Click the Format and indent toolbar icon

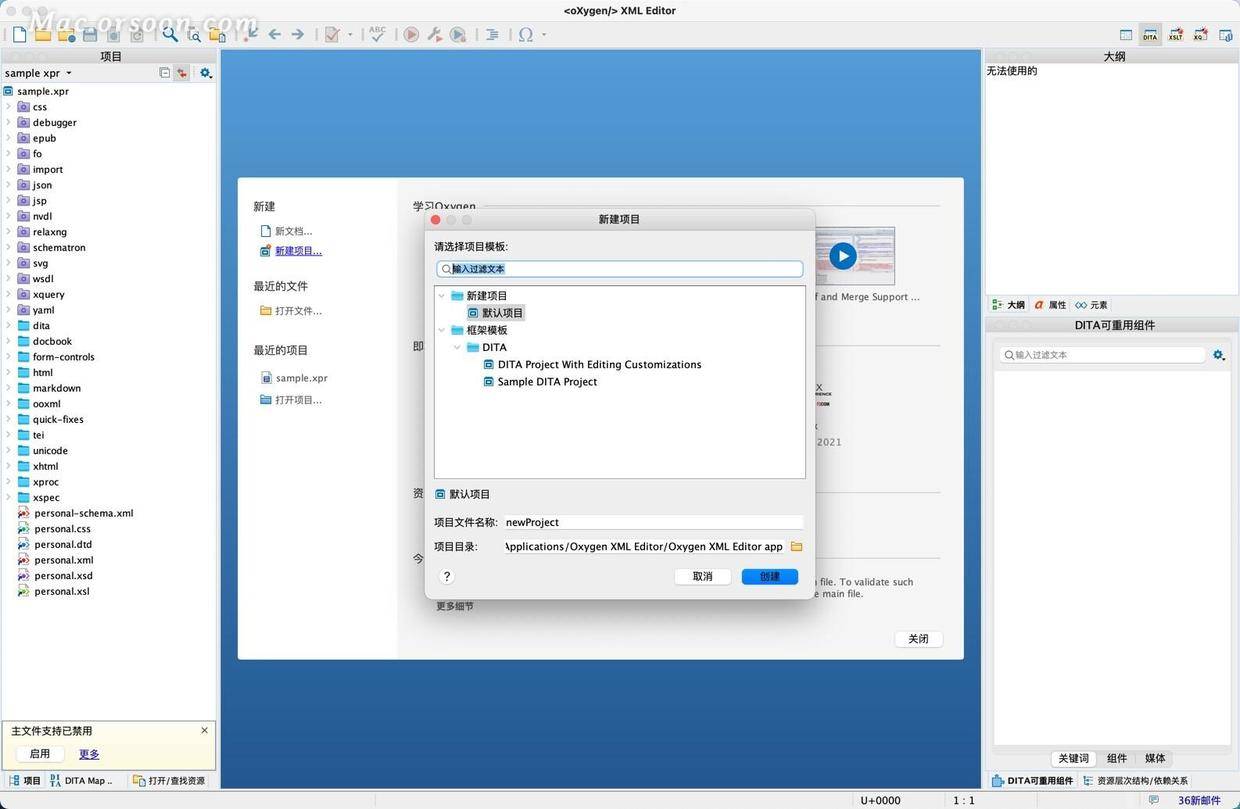492,34
